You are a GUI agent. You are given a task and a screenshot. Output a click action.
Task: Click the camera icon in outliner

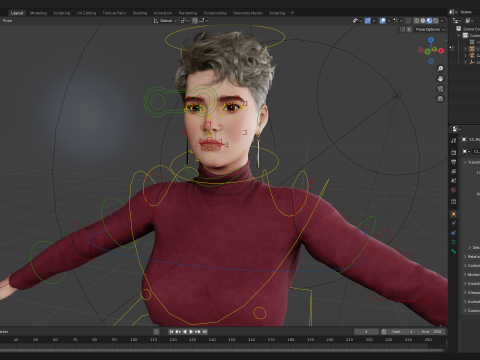click(x=472, y=55)
